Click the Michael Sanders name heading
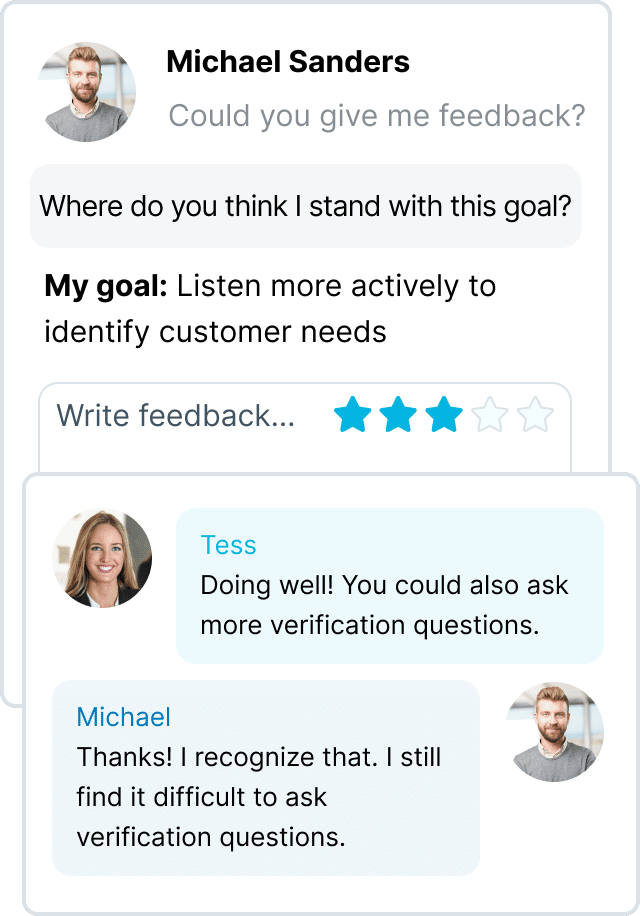This screenshot has height=916, width=640. coord(288,61)
